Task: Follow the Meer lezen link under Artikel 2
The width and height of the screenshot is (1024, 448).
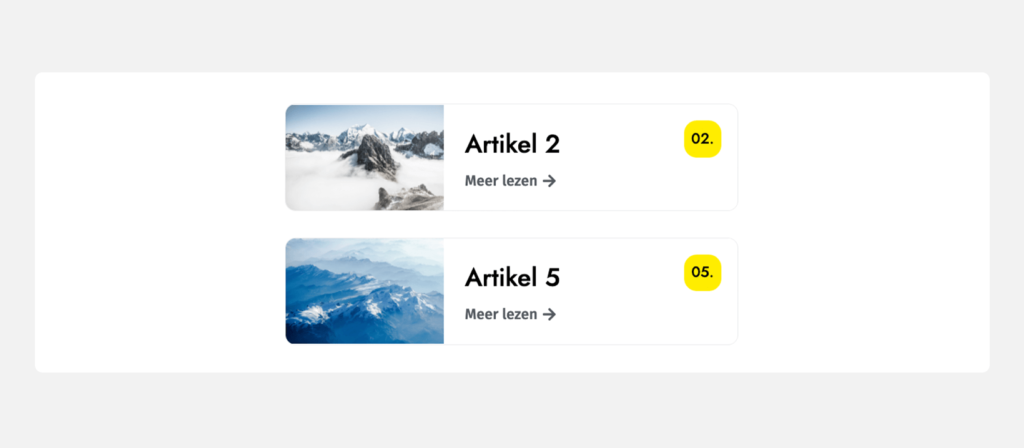Action: coord(501,181)
